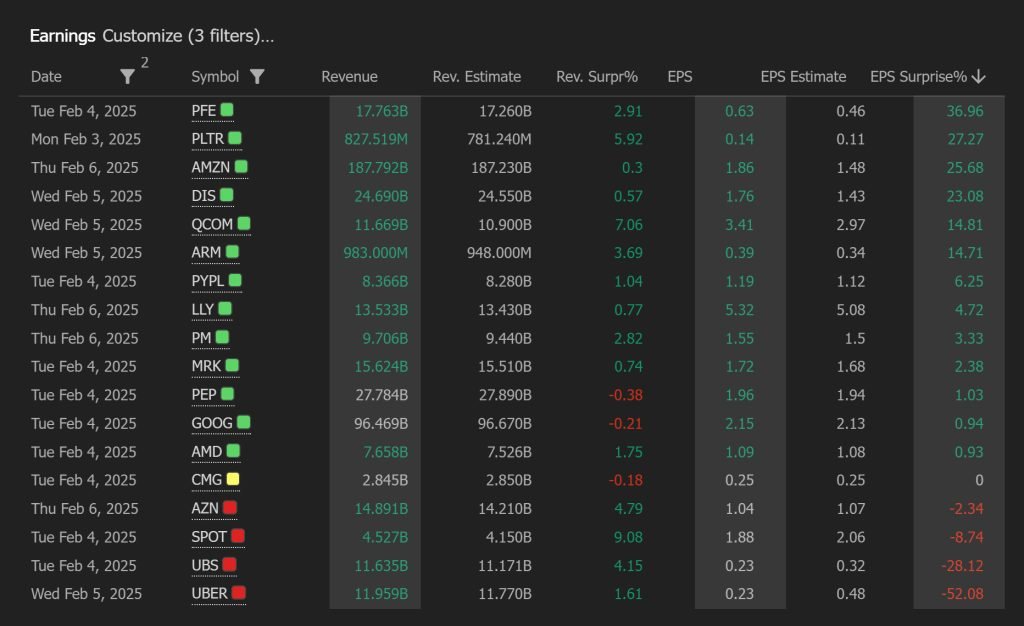
Task: Select QCOM EPS value 3.41
Action: click(739, 225)
